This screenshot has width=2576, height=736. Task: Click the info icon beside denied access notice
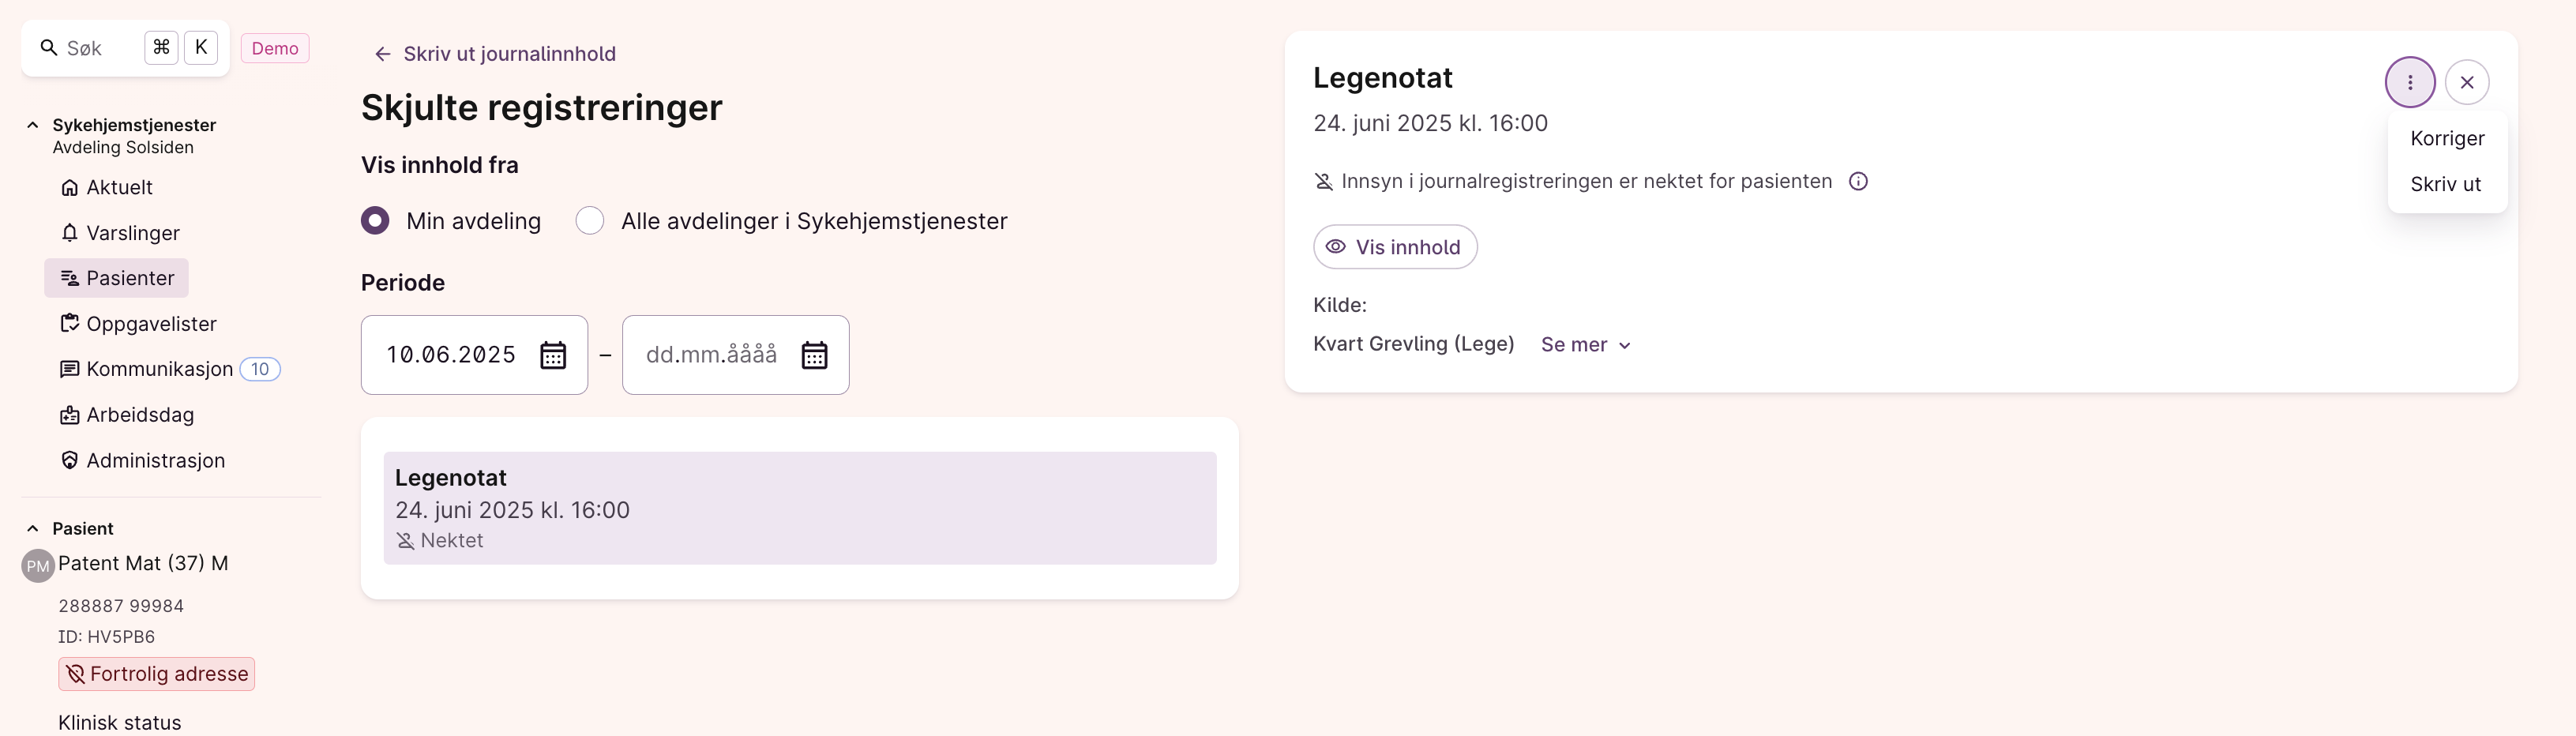coord(1857,181)
